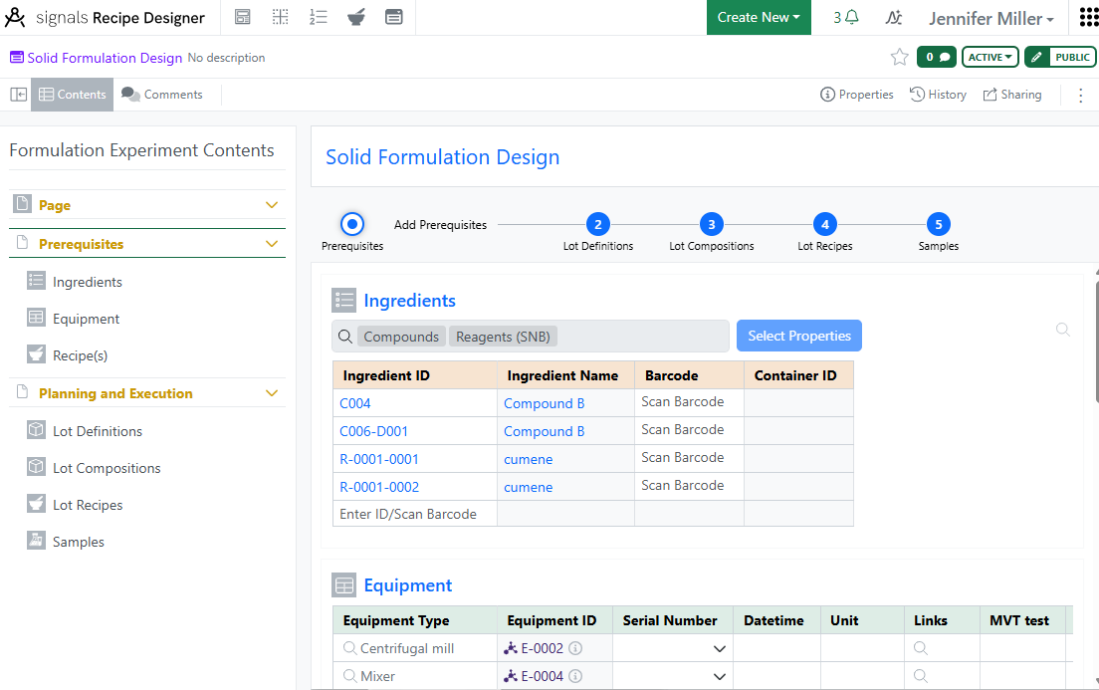Switch to the Comments tab
This screenshot has width=1099, height=690.
(x=162, y=95)
